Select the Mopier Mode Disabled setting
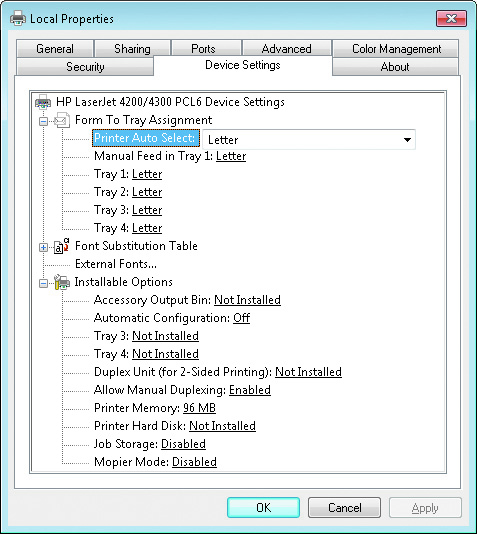The image size is (477, 534). (x=194, y=462)
